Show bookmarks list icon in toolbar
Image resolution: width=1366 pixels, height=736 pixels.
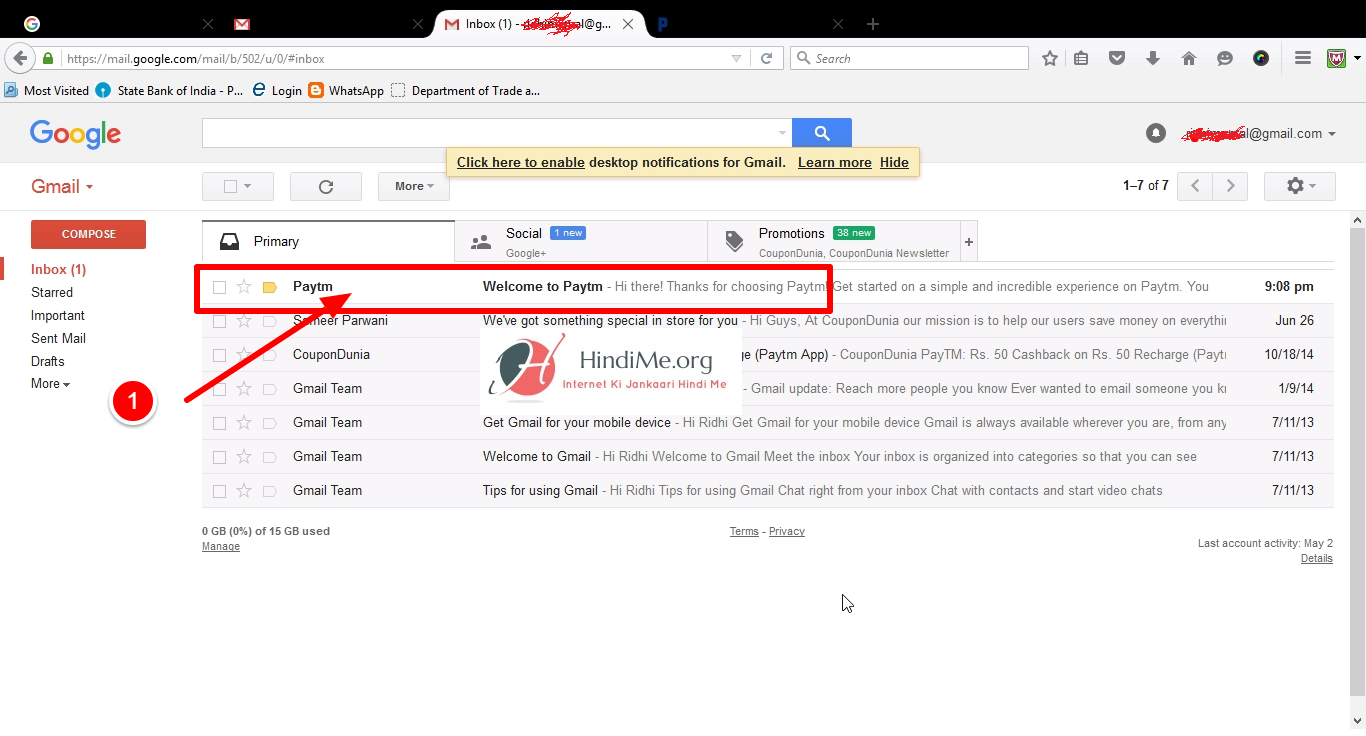pos(1081,58)
